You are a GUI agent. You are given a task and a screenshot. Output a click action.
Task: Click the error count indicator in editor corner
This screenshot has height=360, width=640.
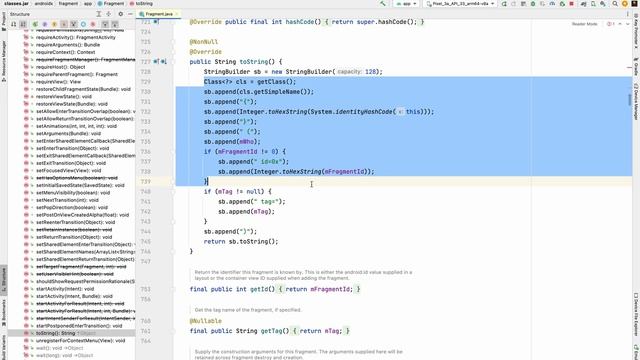pos(611,24)
